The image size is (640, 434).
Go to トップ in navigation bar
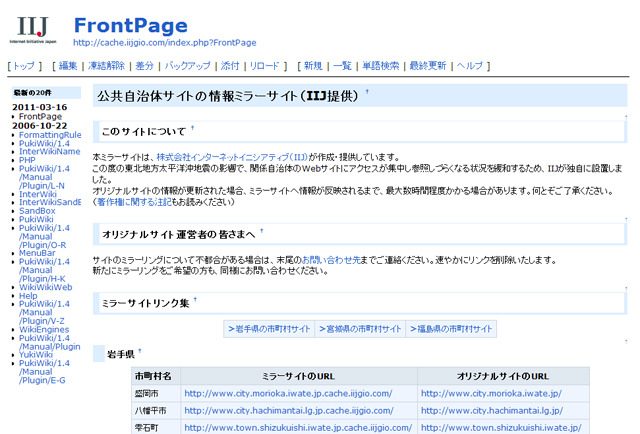coord(24,66)
